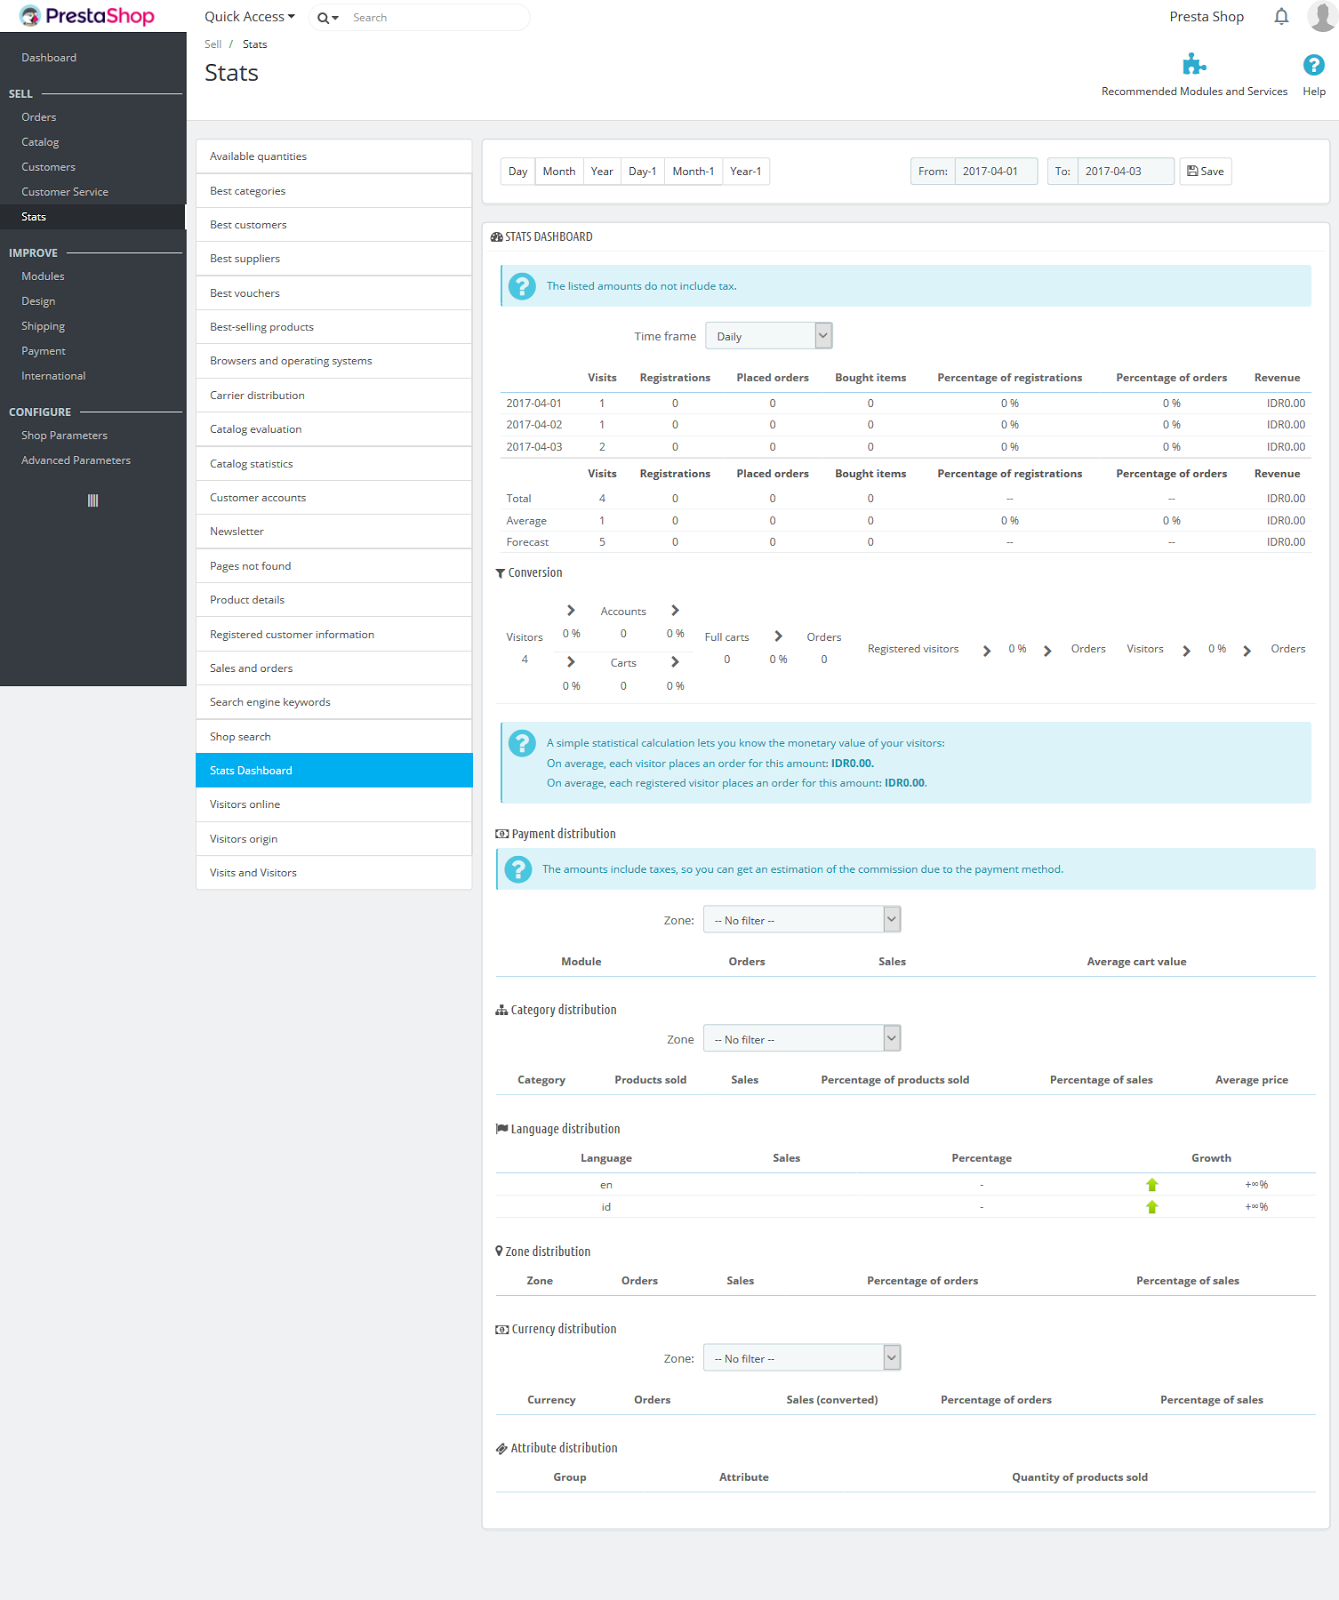Image resolution: width=1339 pixels, height=1600 pixels.
Task: Open Catalog evaluation stats
Action: [x=334, y=429]
